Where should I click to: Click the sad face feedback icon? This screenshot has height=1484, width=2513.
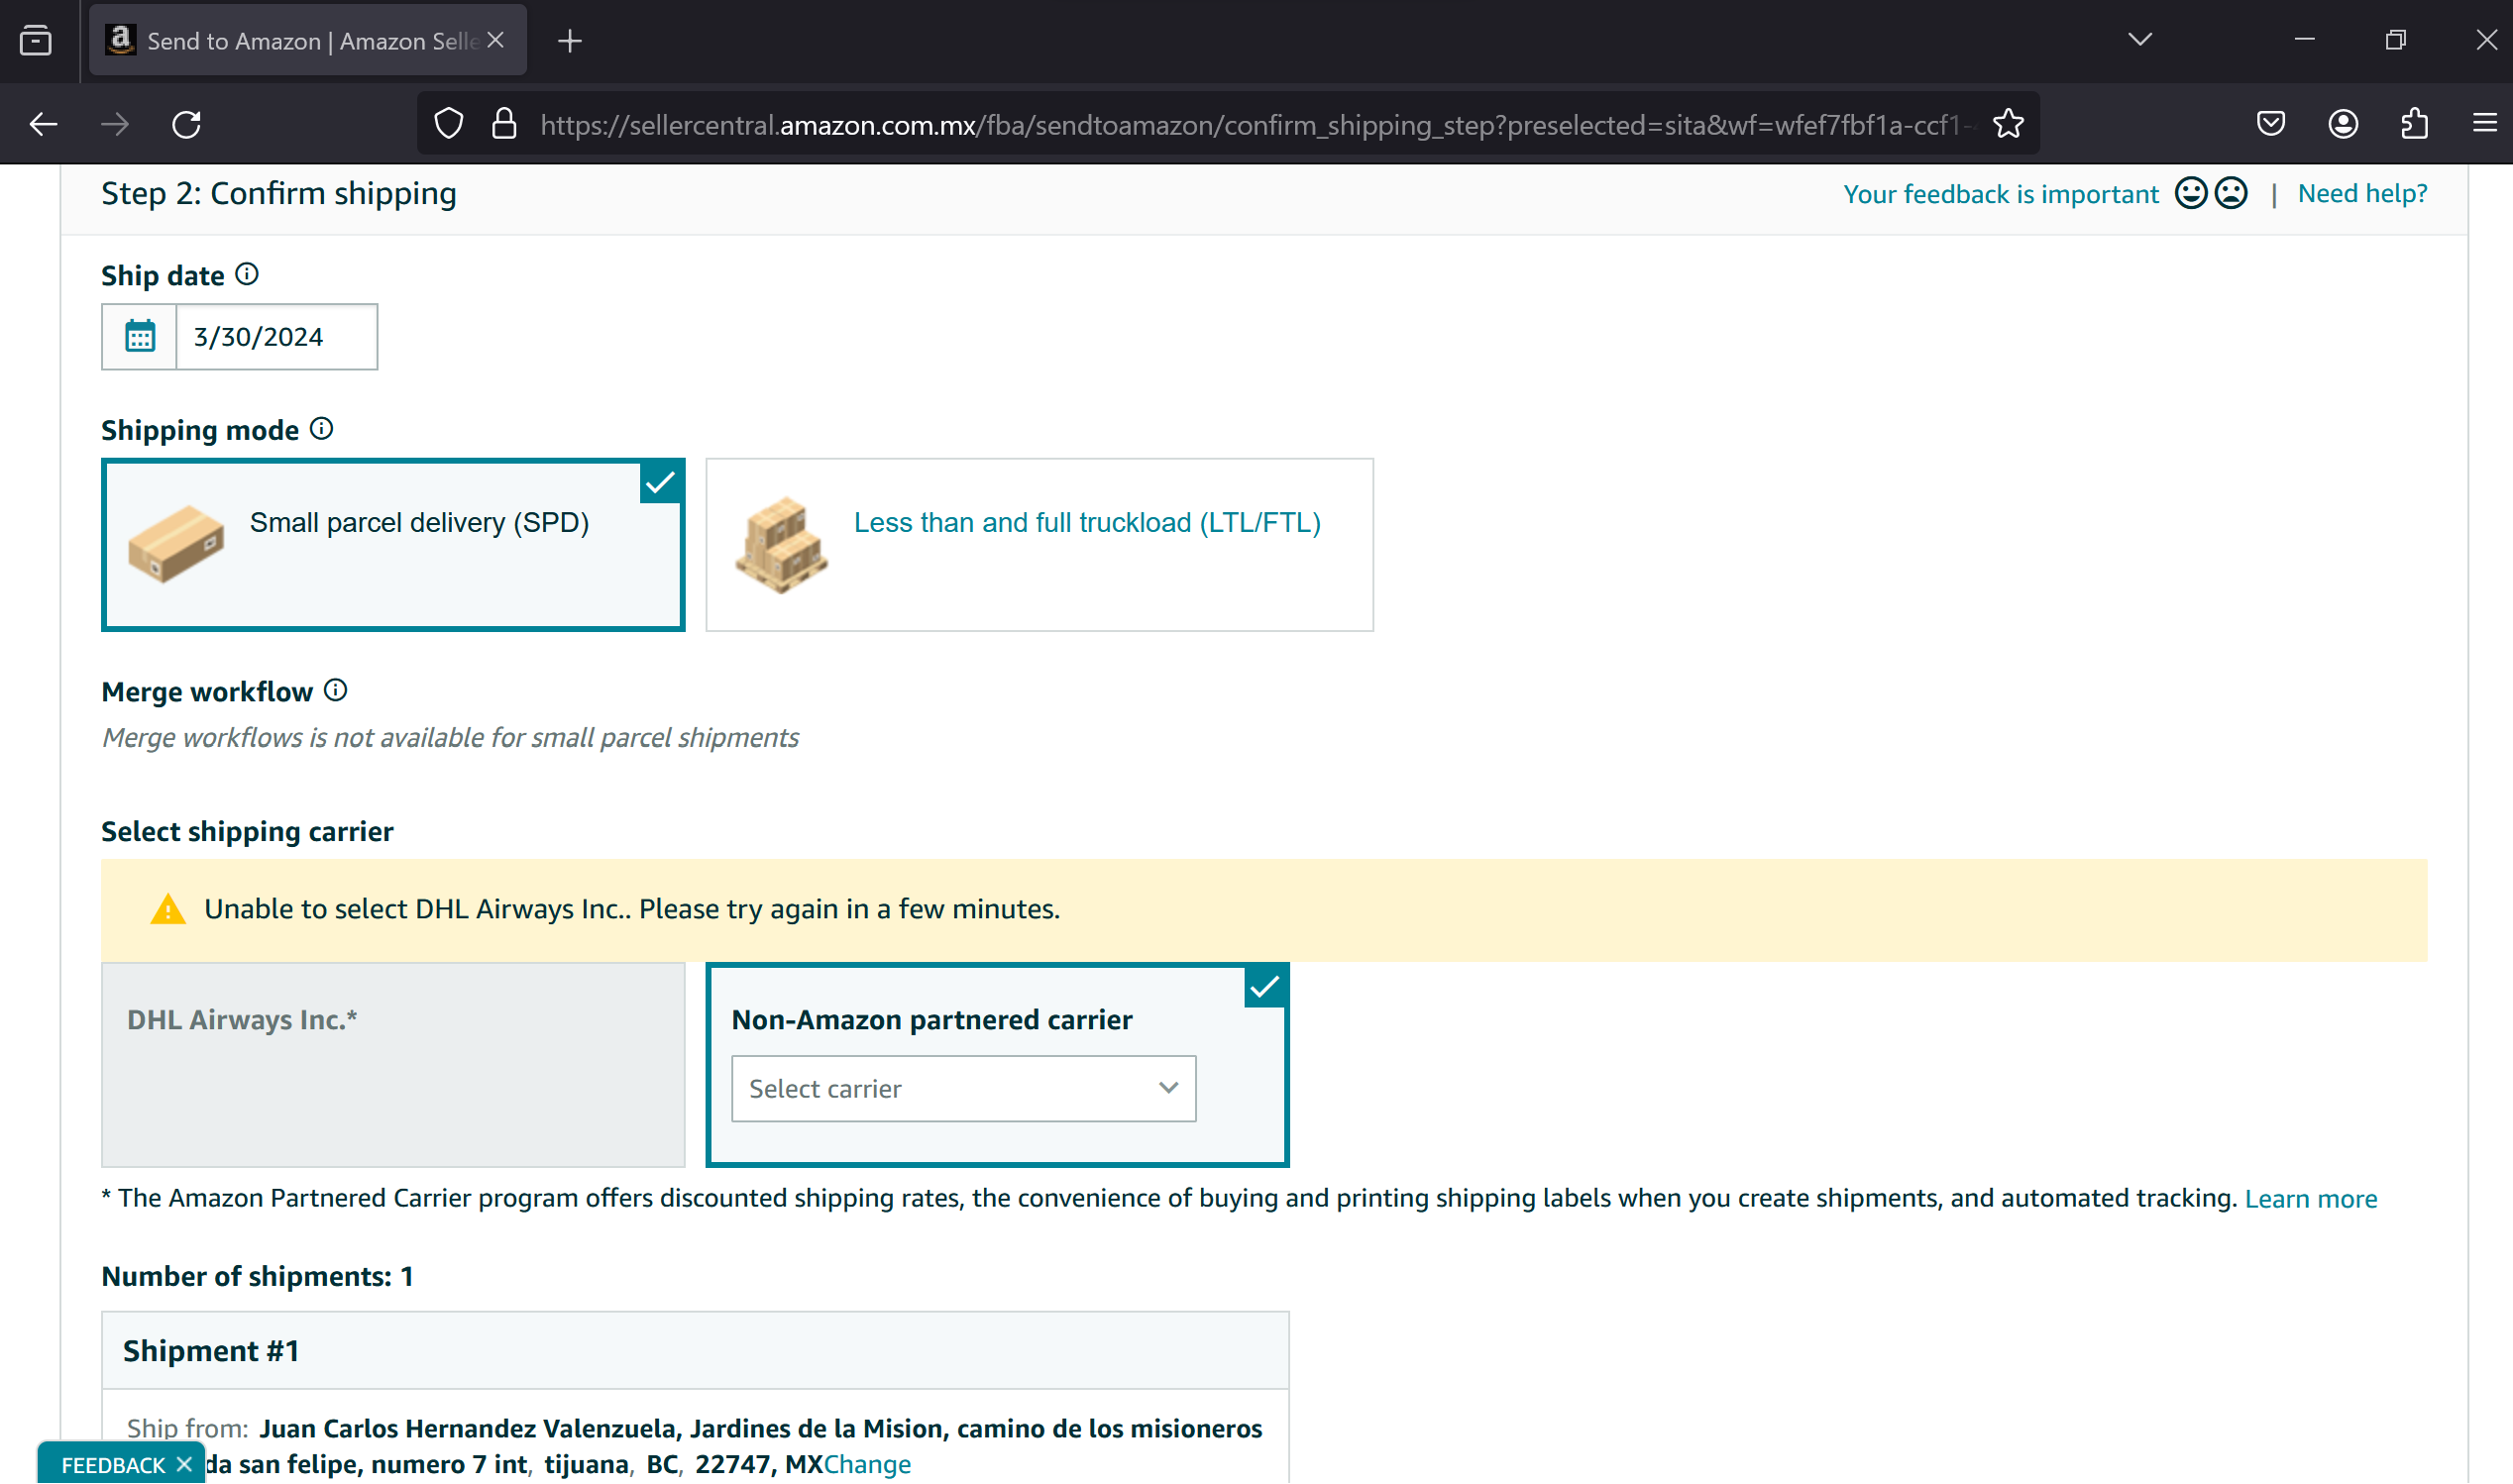point(2231,193)
